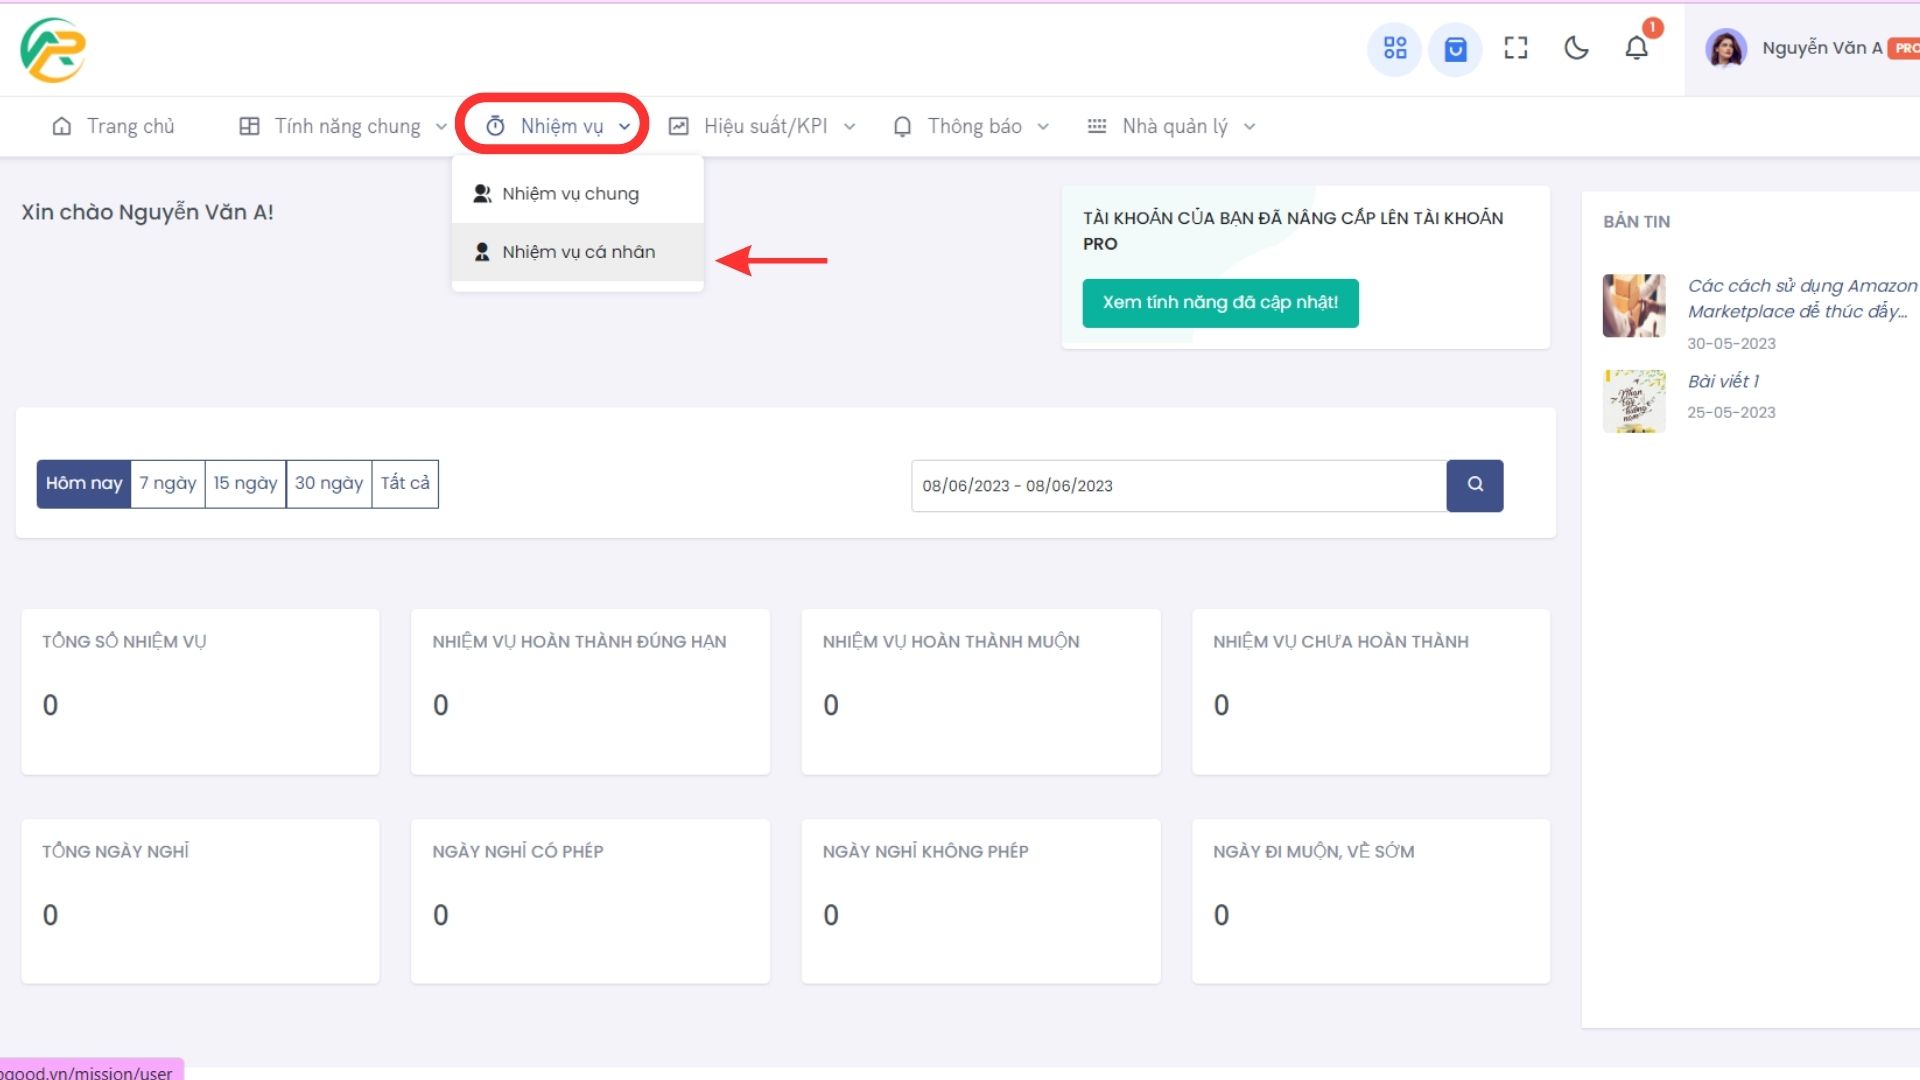Toggle fullscreen mode icon

[1516, 48]
